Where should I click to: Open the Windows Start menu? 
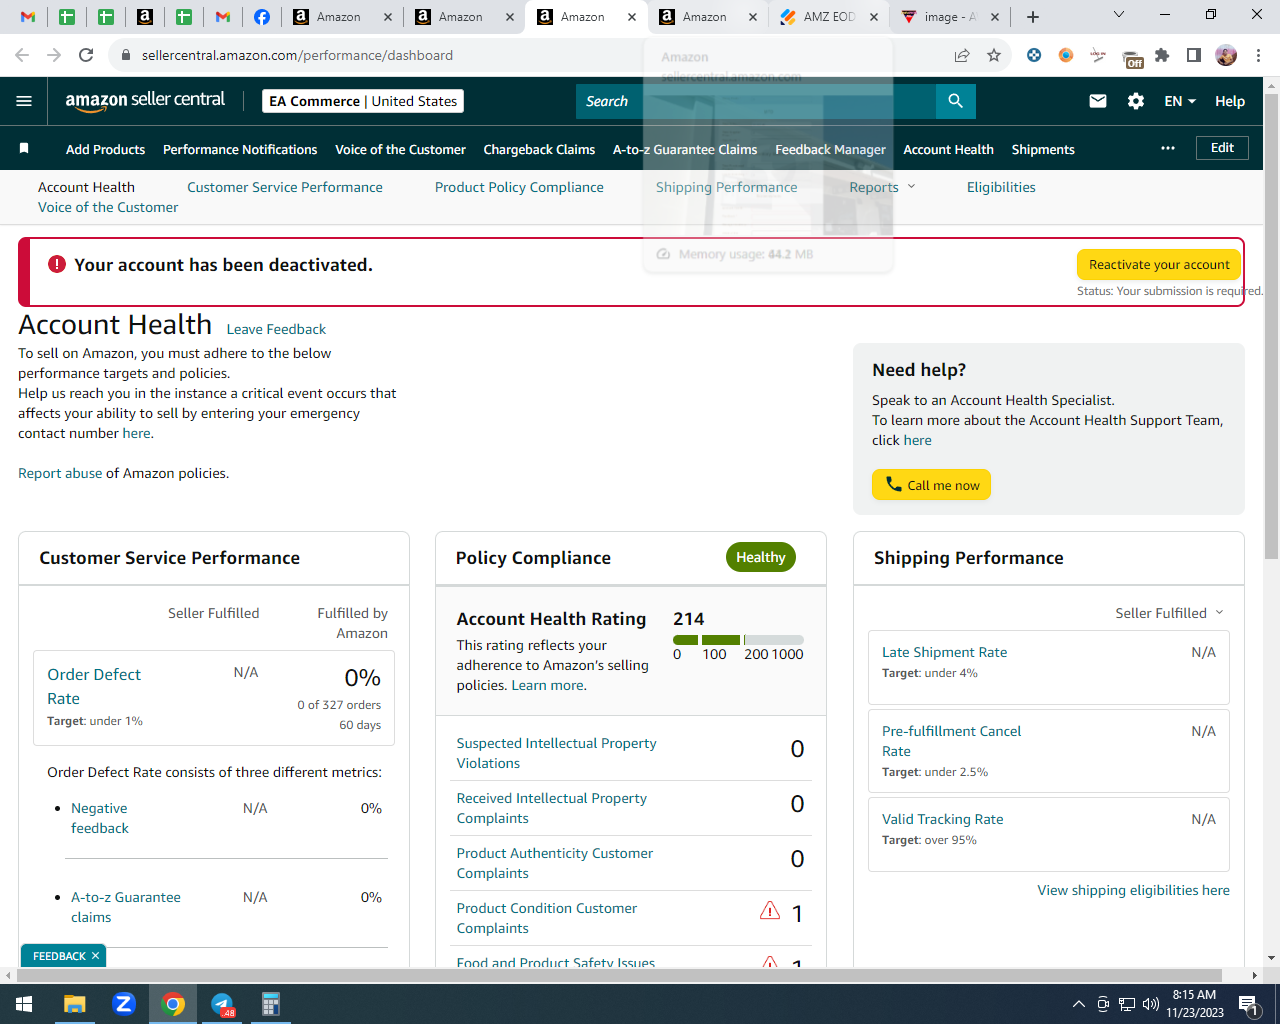pos(24,1004)
